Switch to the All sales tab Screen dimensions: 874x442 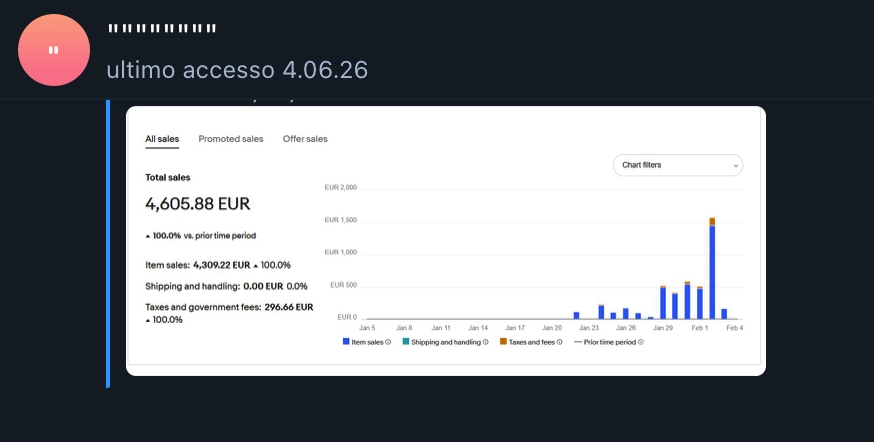point(162,139)
